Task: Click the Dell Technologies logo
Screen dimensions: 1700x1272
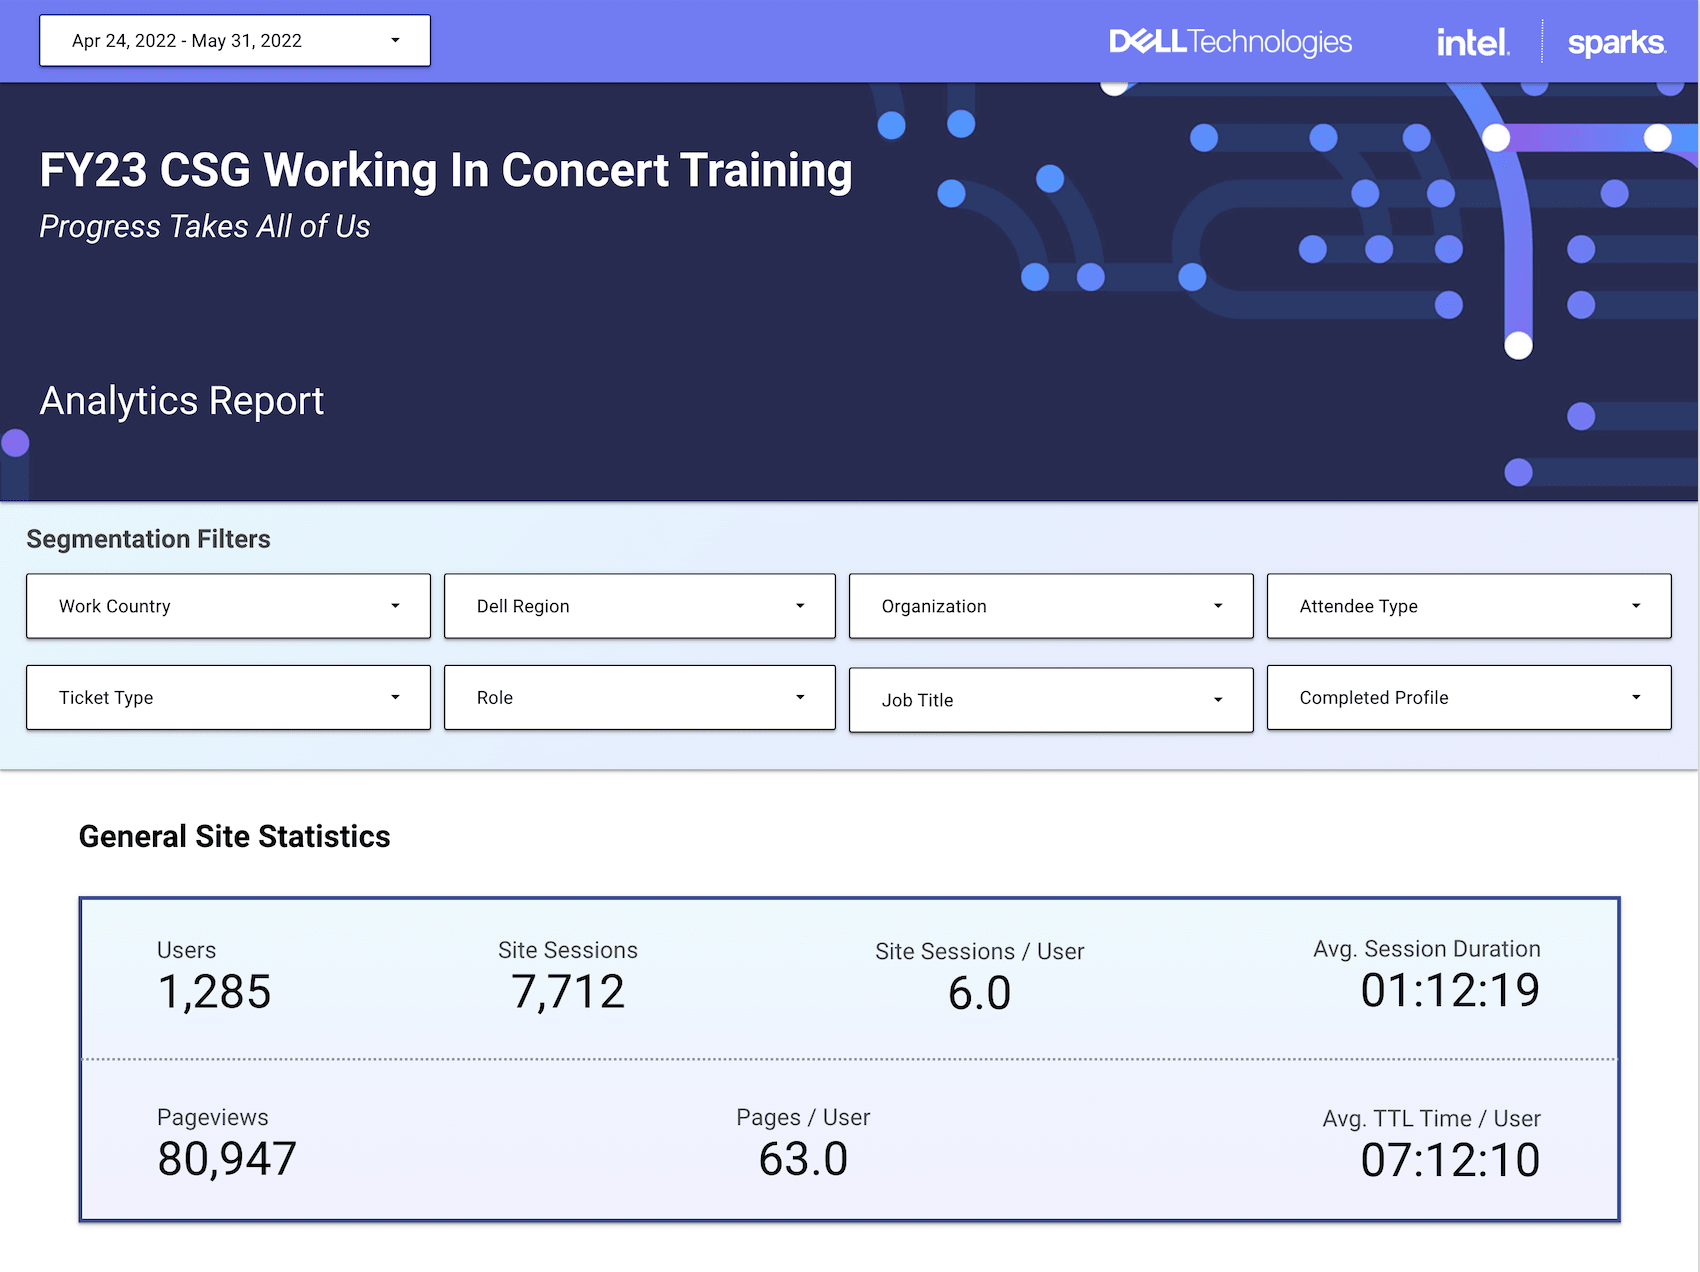Action: click(1231, 42)
